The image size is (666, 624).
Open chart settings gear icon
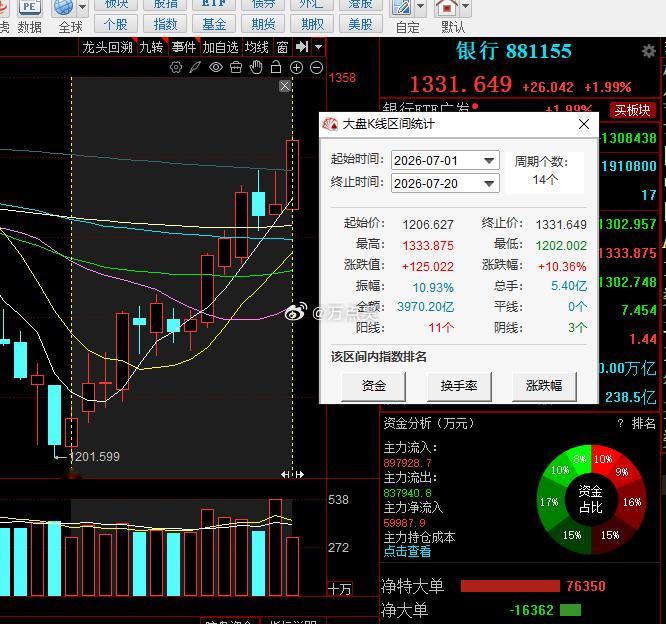coord(176,67)
